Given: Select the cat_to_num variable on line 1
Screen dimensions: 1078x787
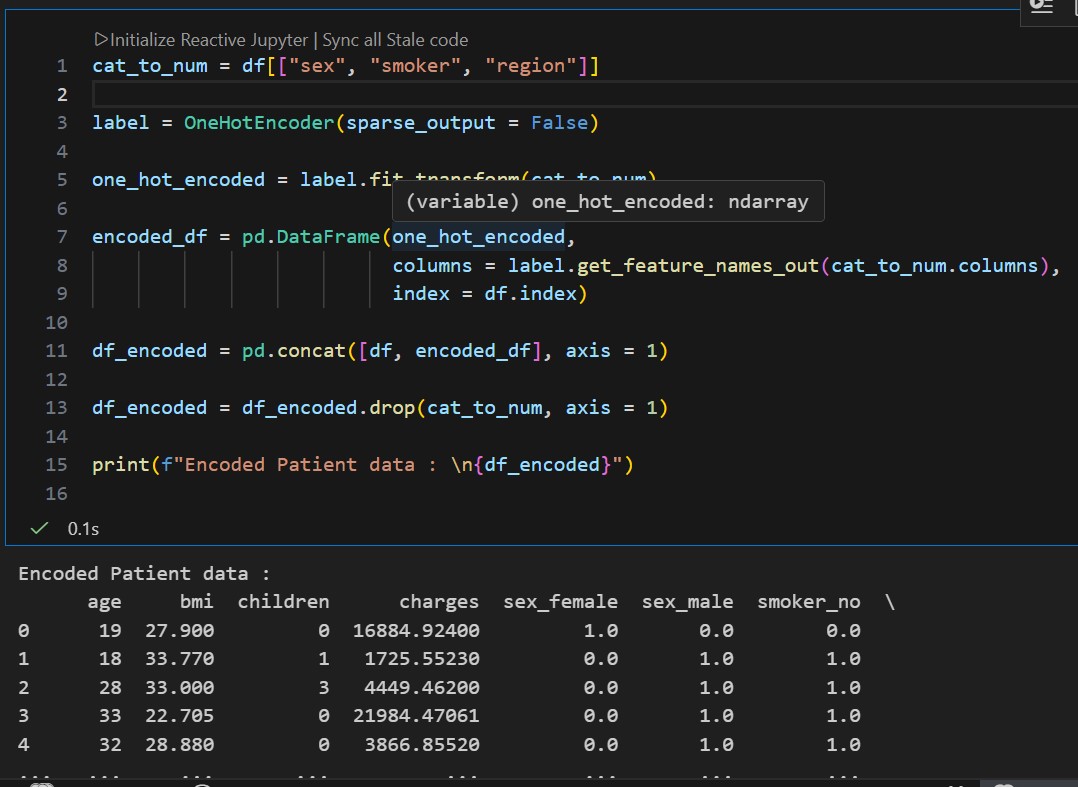Looking at the screenshot, I should click(135, 65).
